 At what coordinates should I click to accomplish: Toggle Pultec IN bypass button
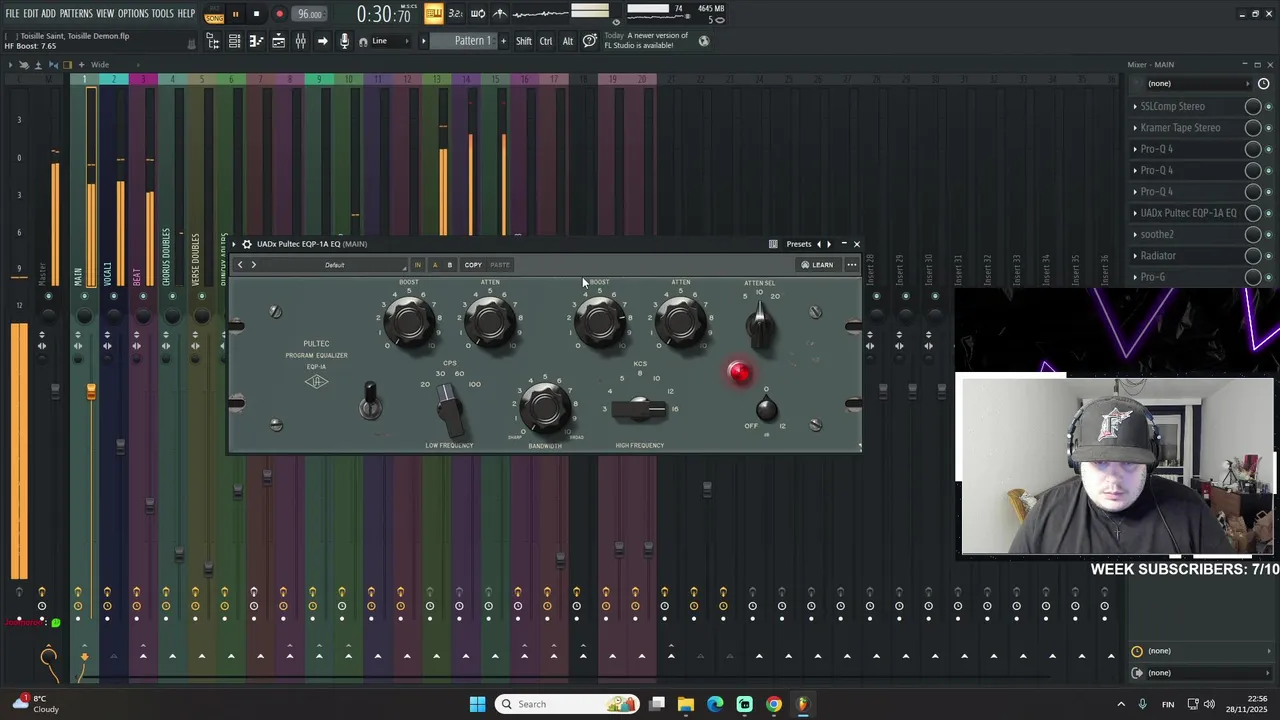pyautogui.click(x=418, y=265)
